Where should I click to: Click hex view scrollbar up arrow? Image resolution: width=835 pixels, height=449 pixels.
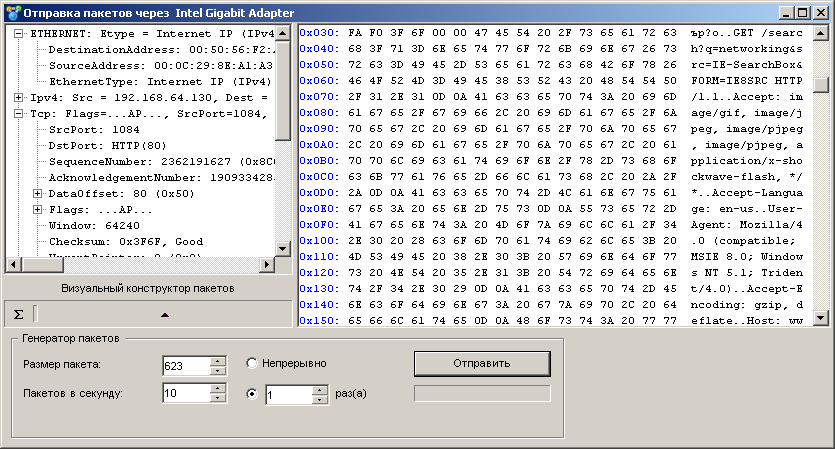(x=821, y=33)
